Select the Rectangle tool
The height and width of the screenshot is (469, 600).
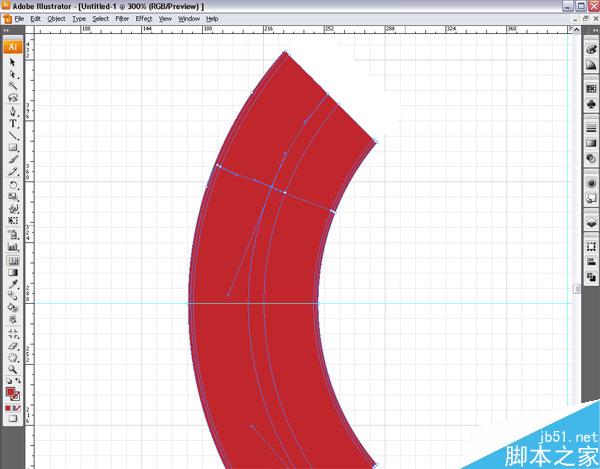point(13,147)
